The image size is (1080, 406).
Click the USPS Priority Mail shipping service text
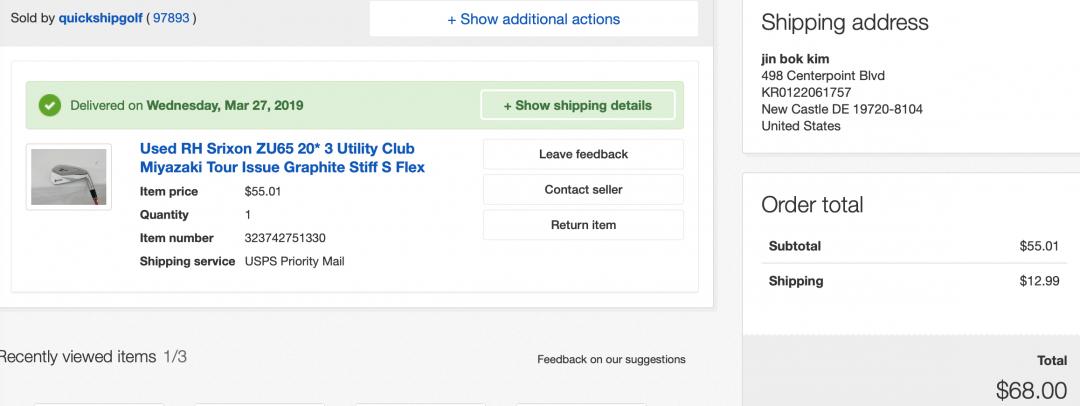295,261
